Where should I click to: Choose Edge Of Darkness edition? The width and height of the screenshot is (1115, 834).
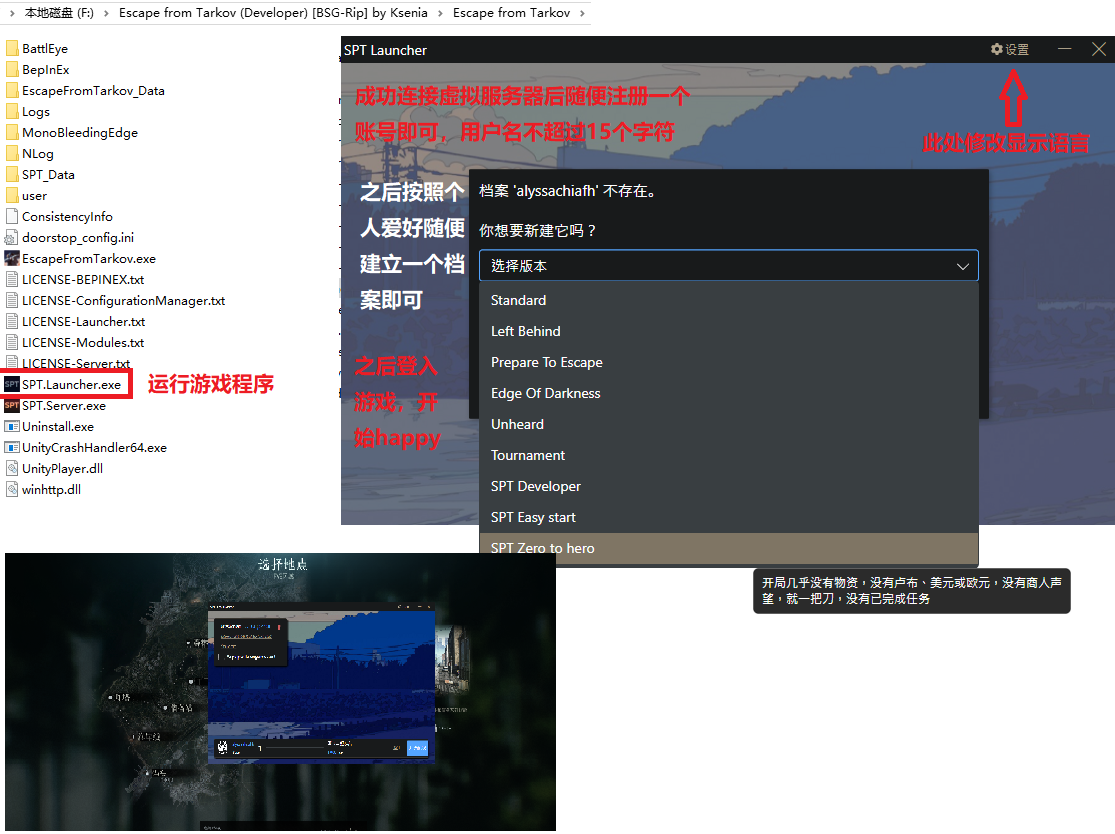(x=729, y=393)
